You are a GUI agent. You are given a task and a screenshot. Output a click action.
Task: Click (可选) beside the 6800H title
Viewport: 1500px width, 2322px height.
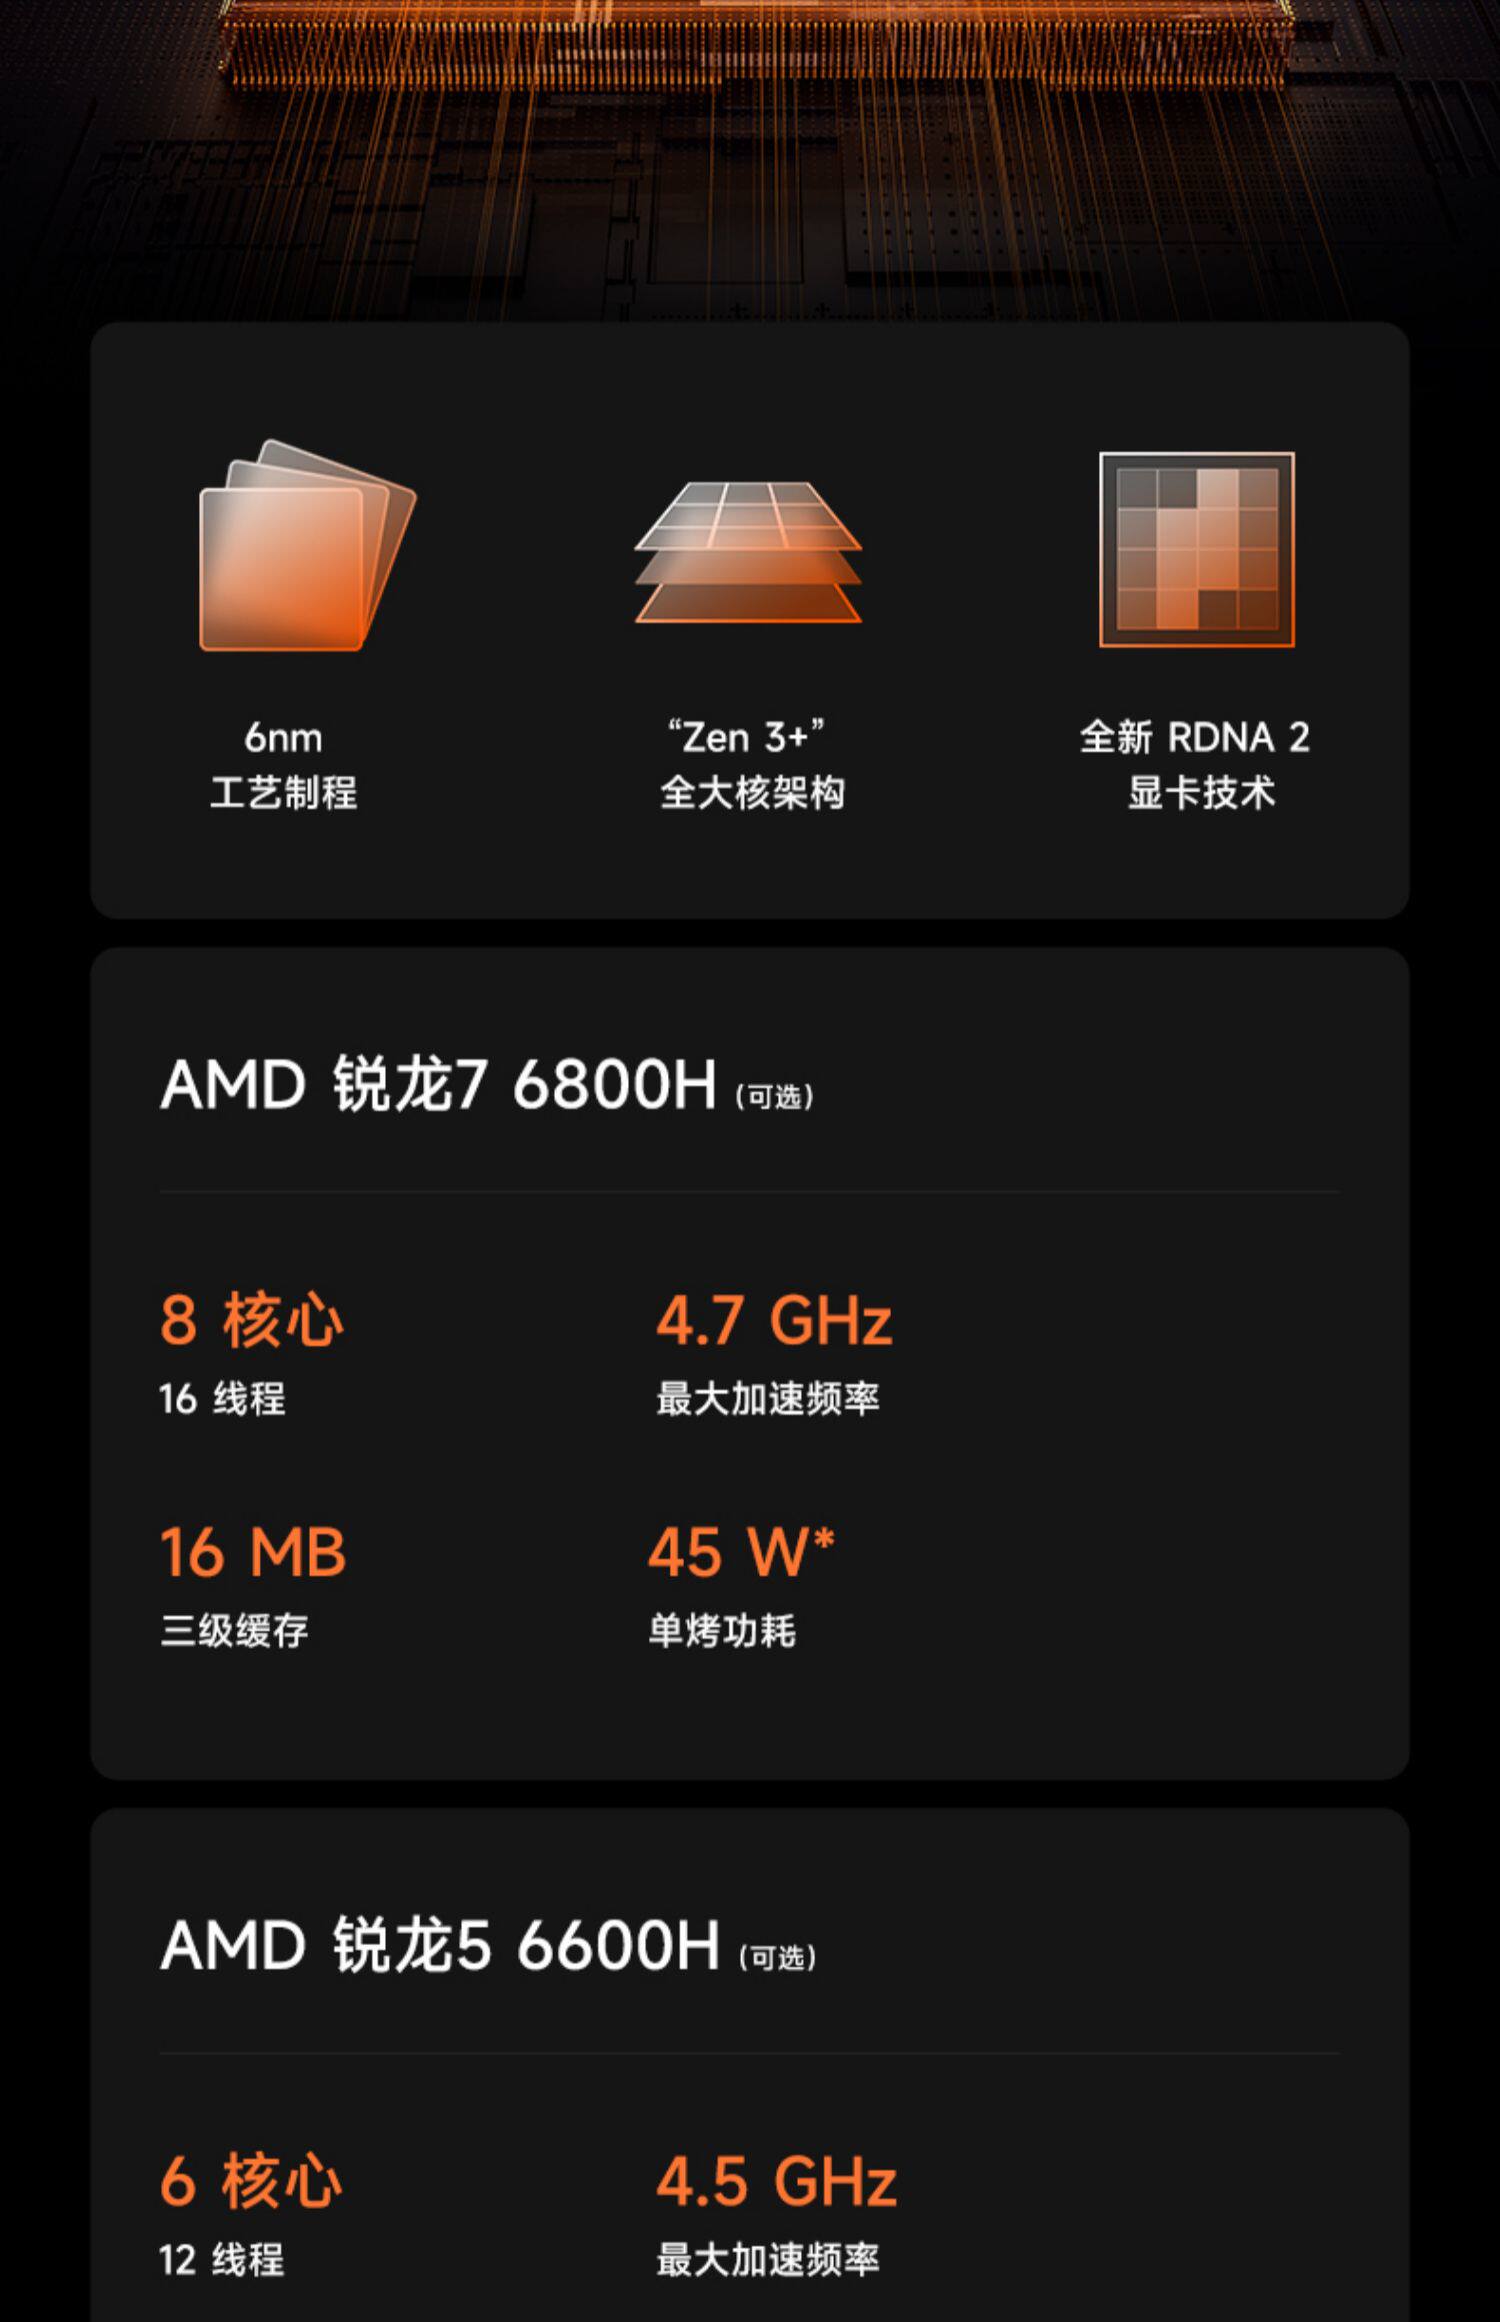[774, 1097]
